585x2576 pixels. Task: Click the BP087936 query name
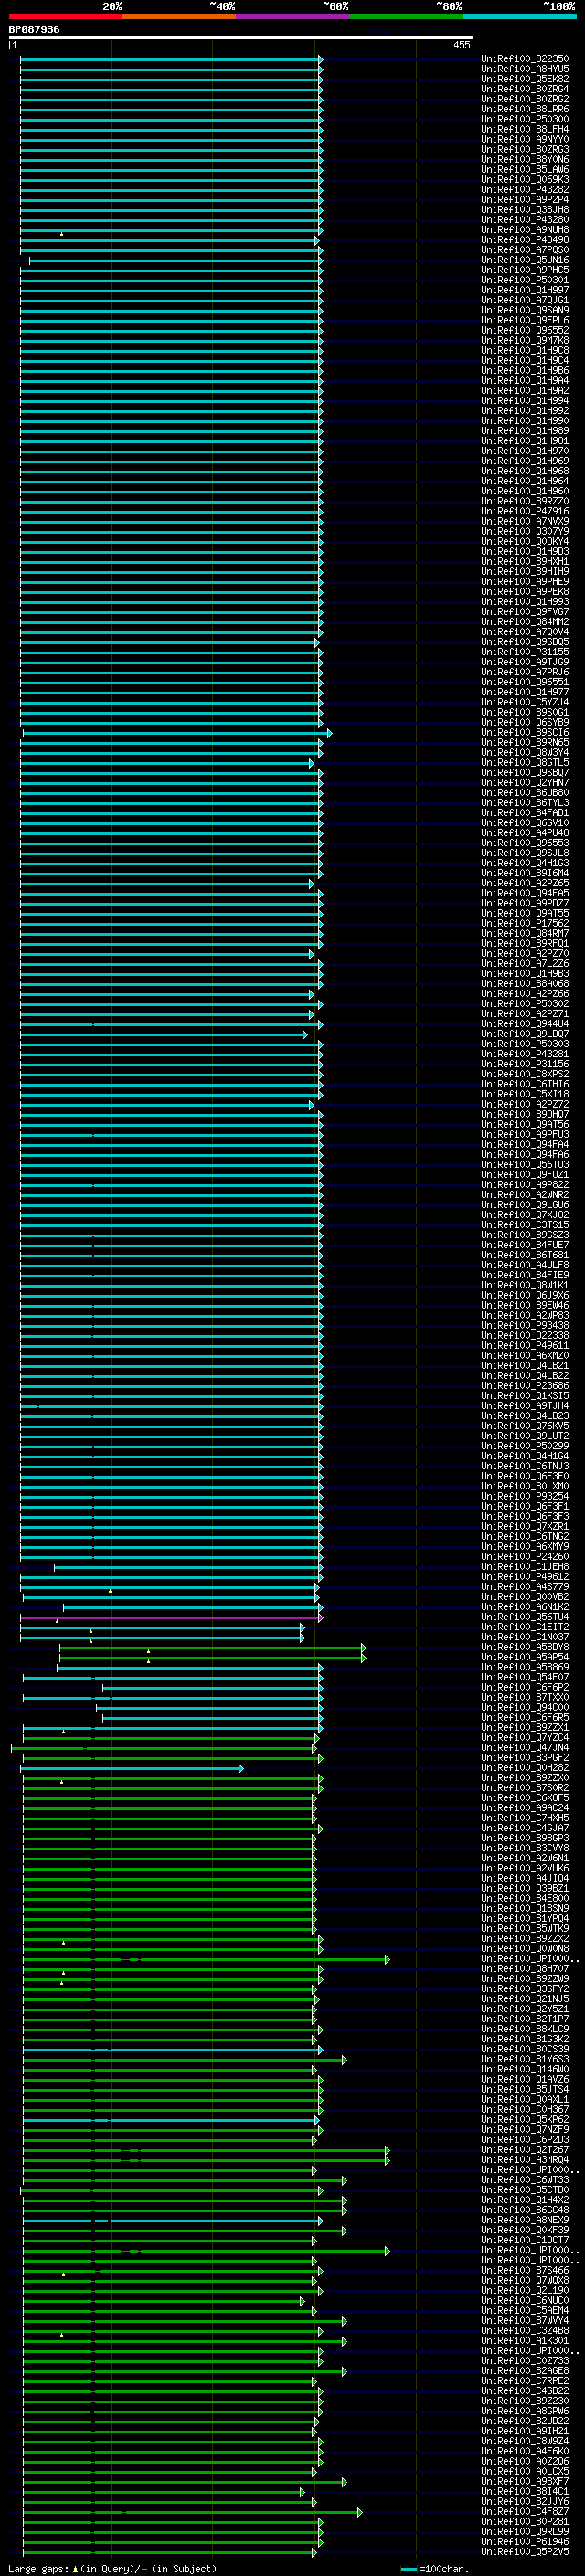(x=34, y=30)
